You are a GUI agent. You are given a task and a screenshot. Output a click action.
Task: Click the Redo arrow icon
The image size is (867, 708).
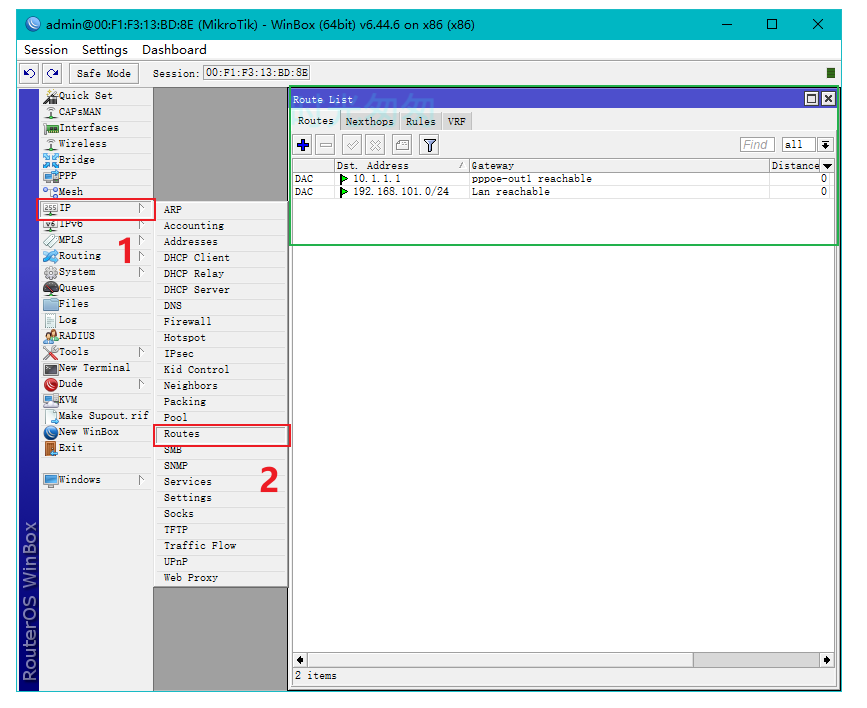pos(53,73)
